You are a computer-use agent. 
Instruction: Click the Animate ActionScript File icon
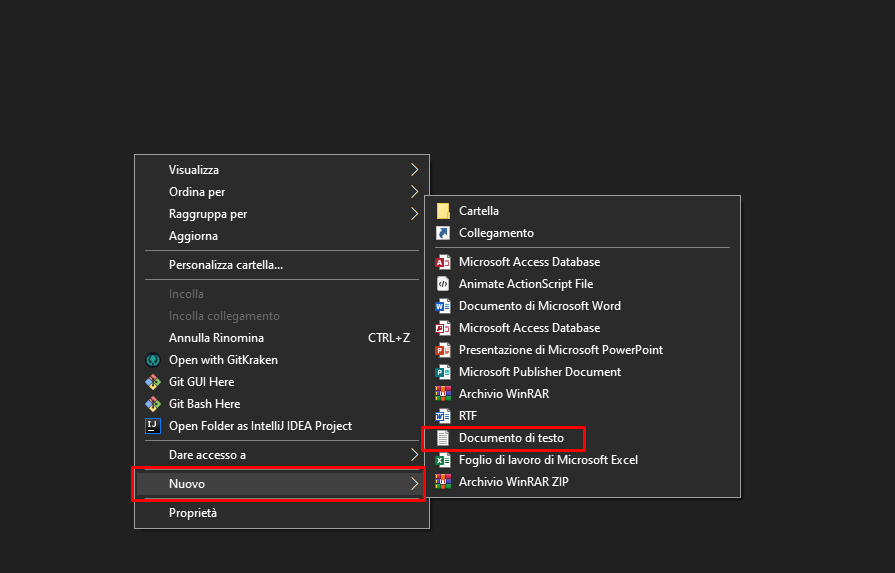[x=443, y=284]
